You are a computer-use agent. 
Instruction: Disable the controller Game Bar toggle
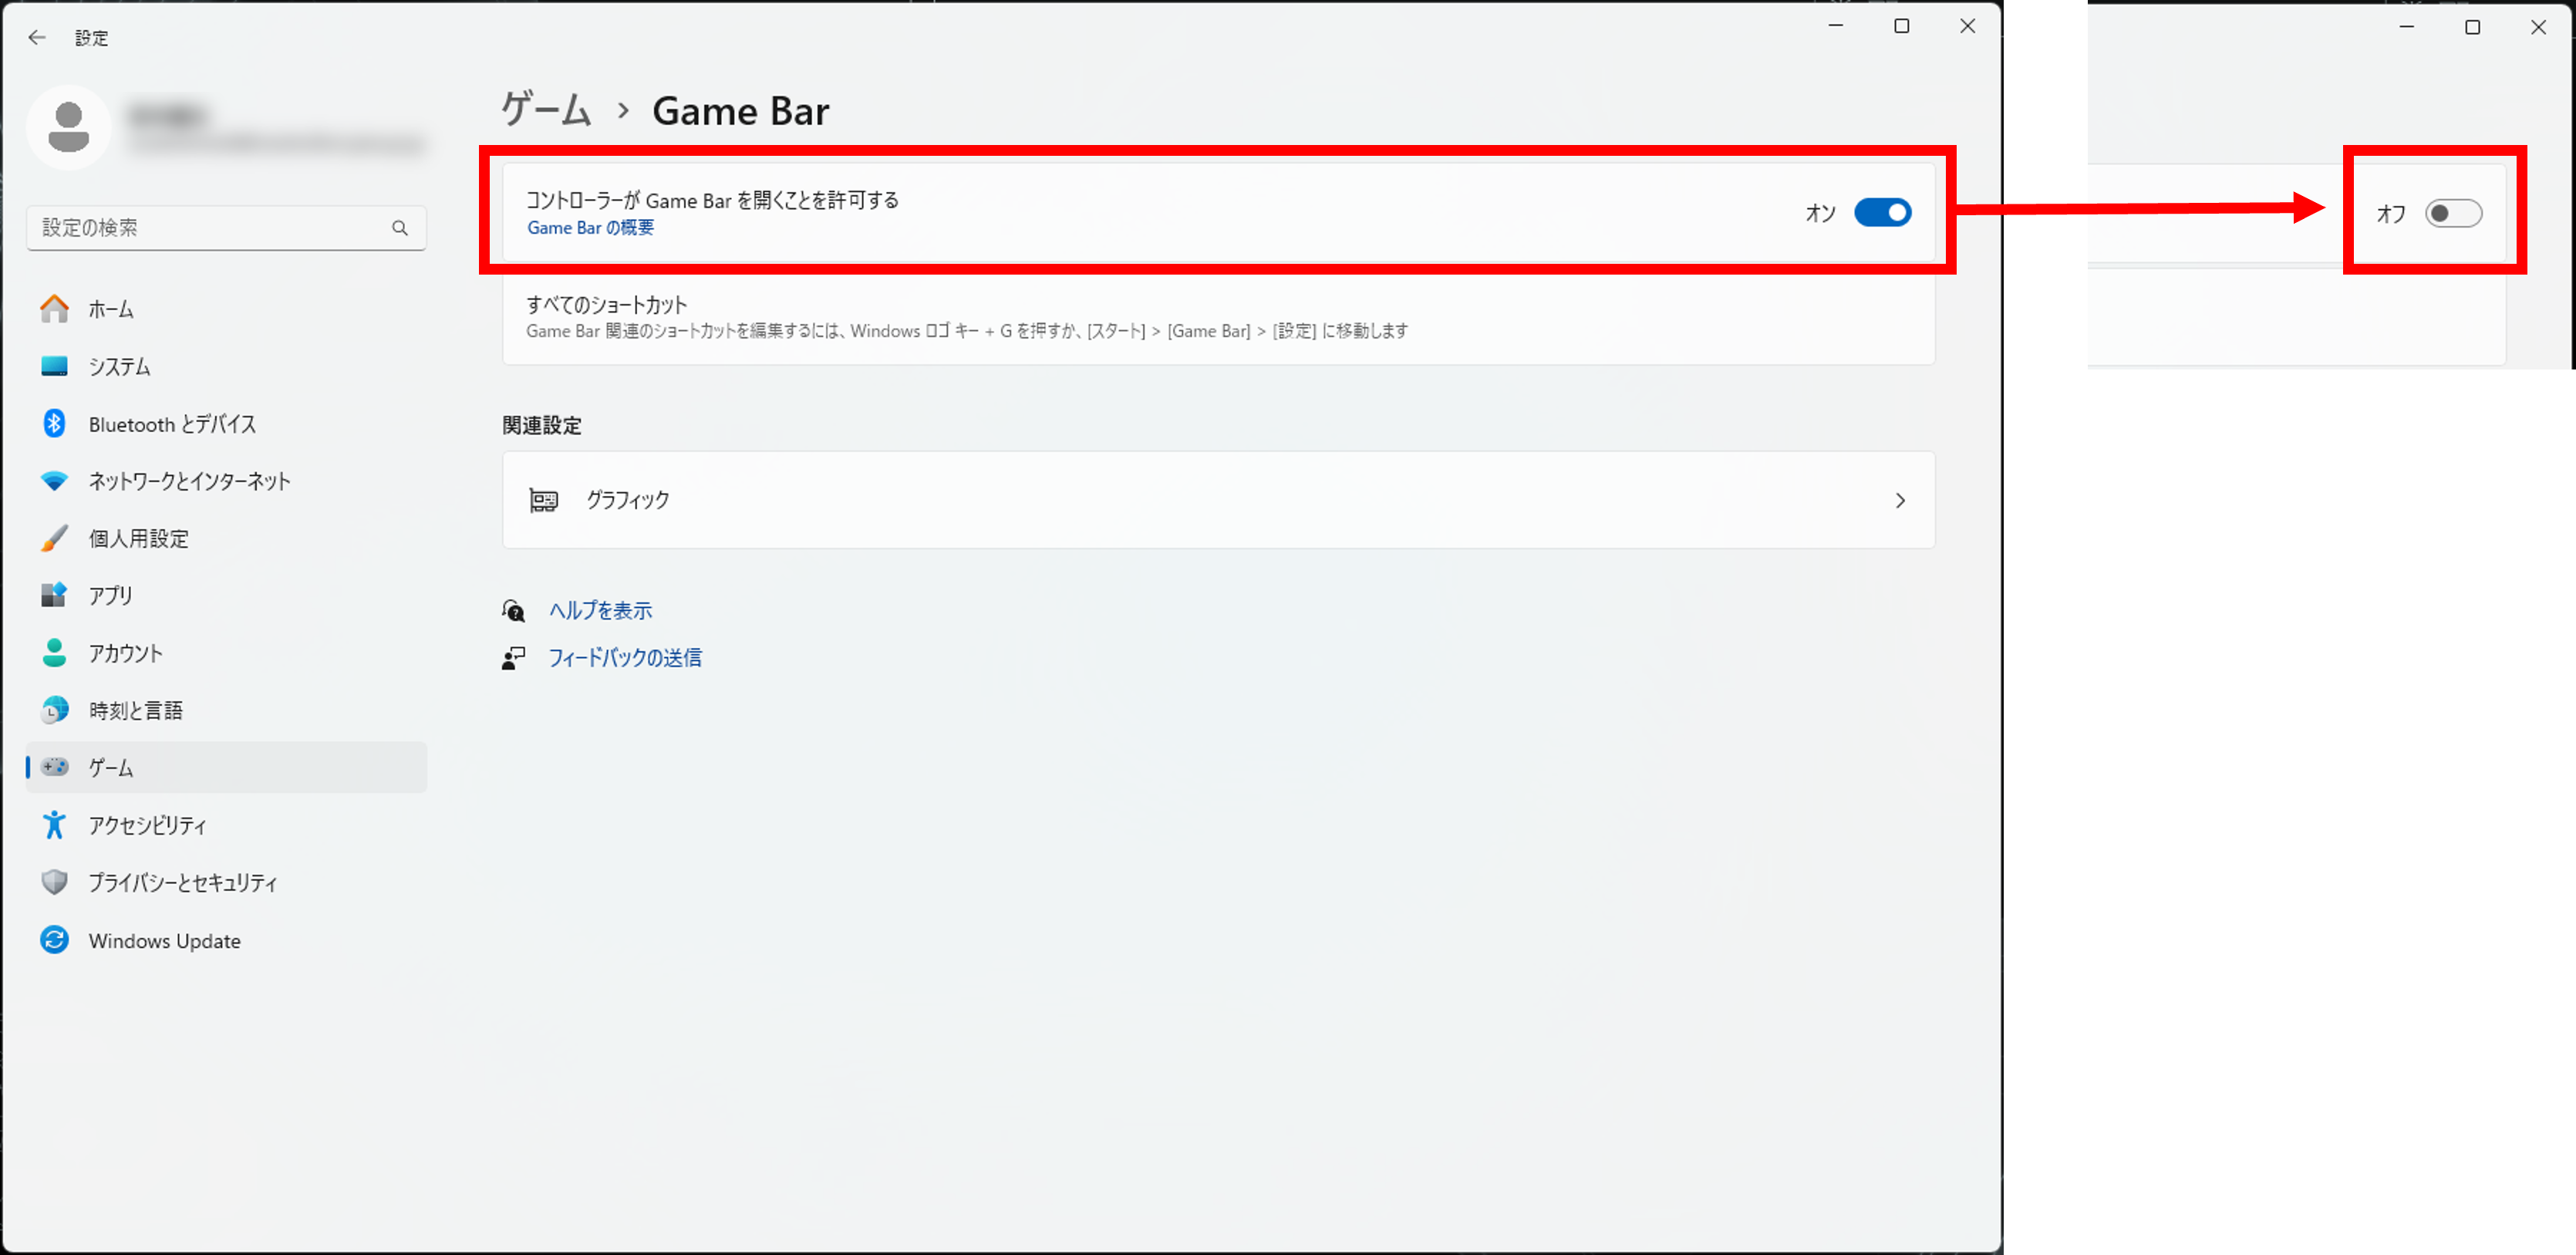[1882, 212]
